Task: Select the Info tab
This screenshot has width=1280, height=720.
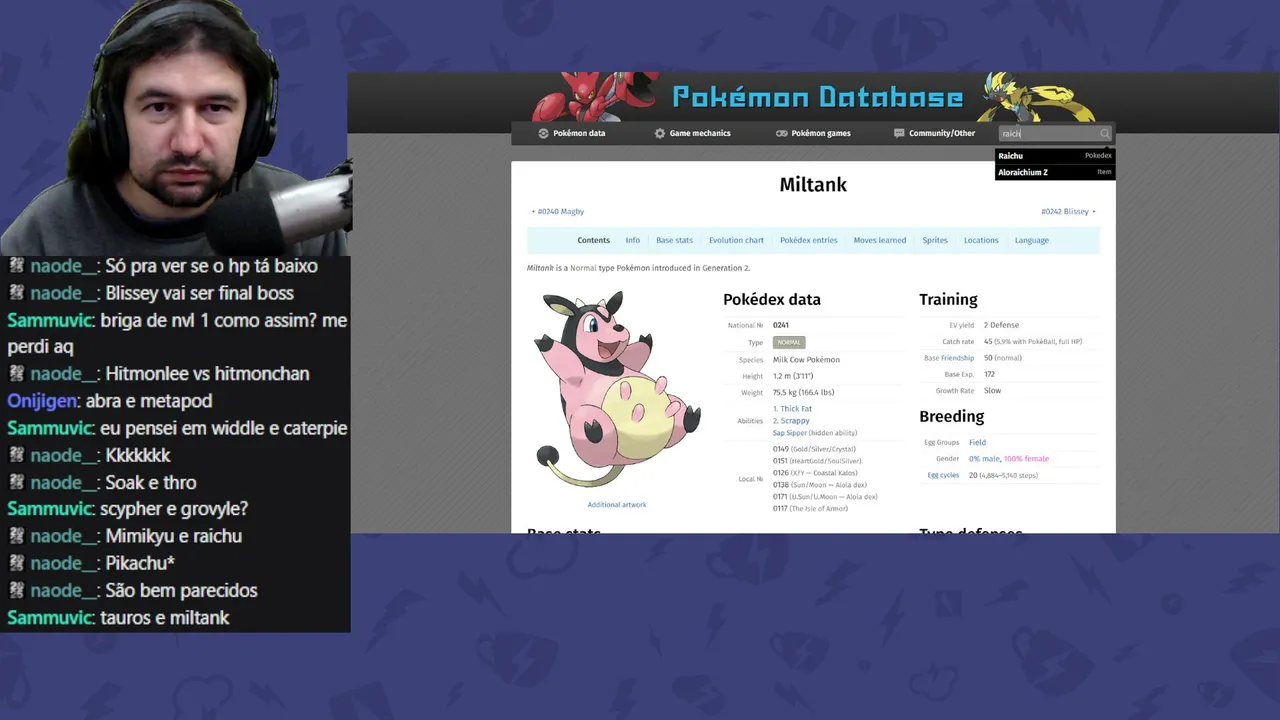Action: 633,240
